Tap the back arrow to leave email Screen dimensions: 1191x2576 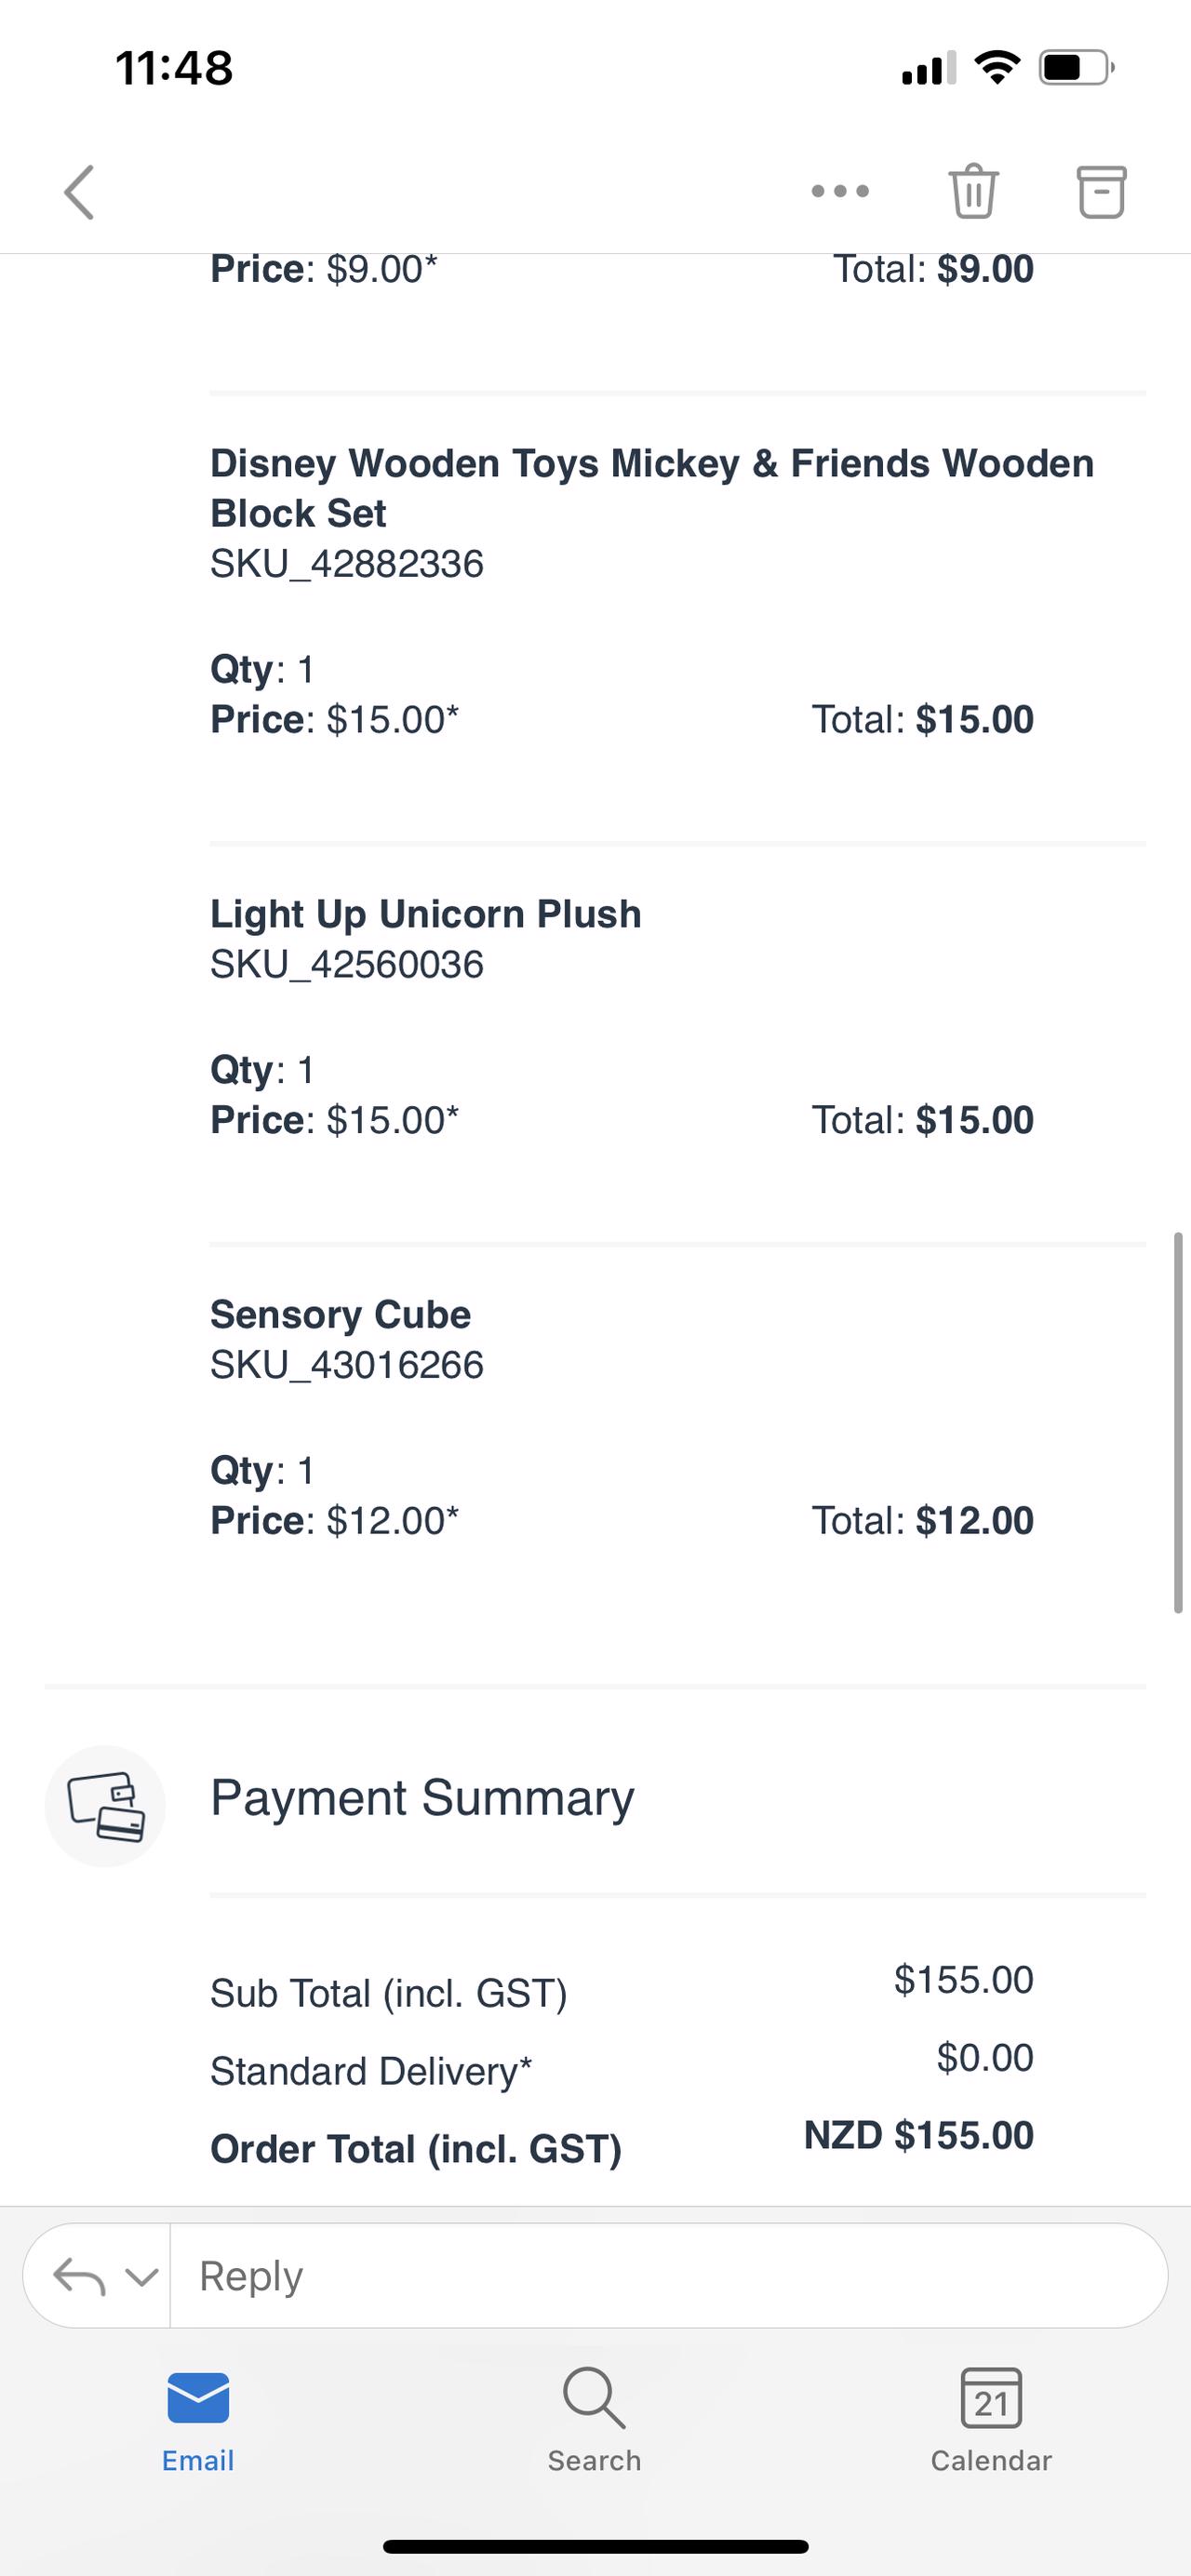coord(80,192)
